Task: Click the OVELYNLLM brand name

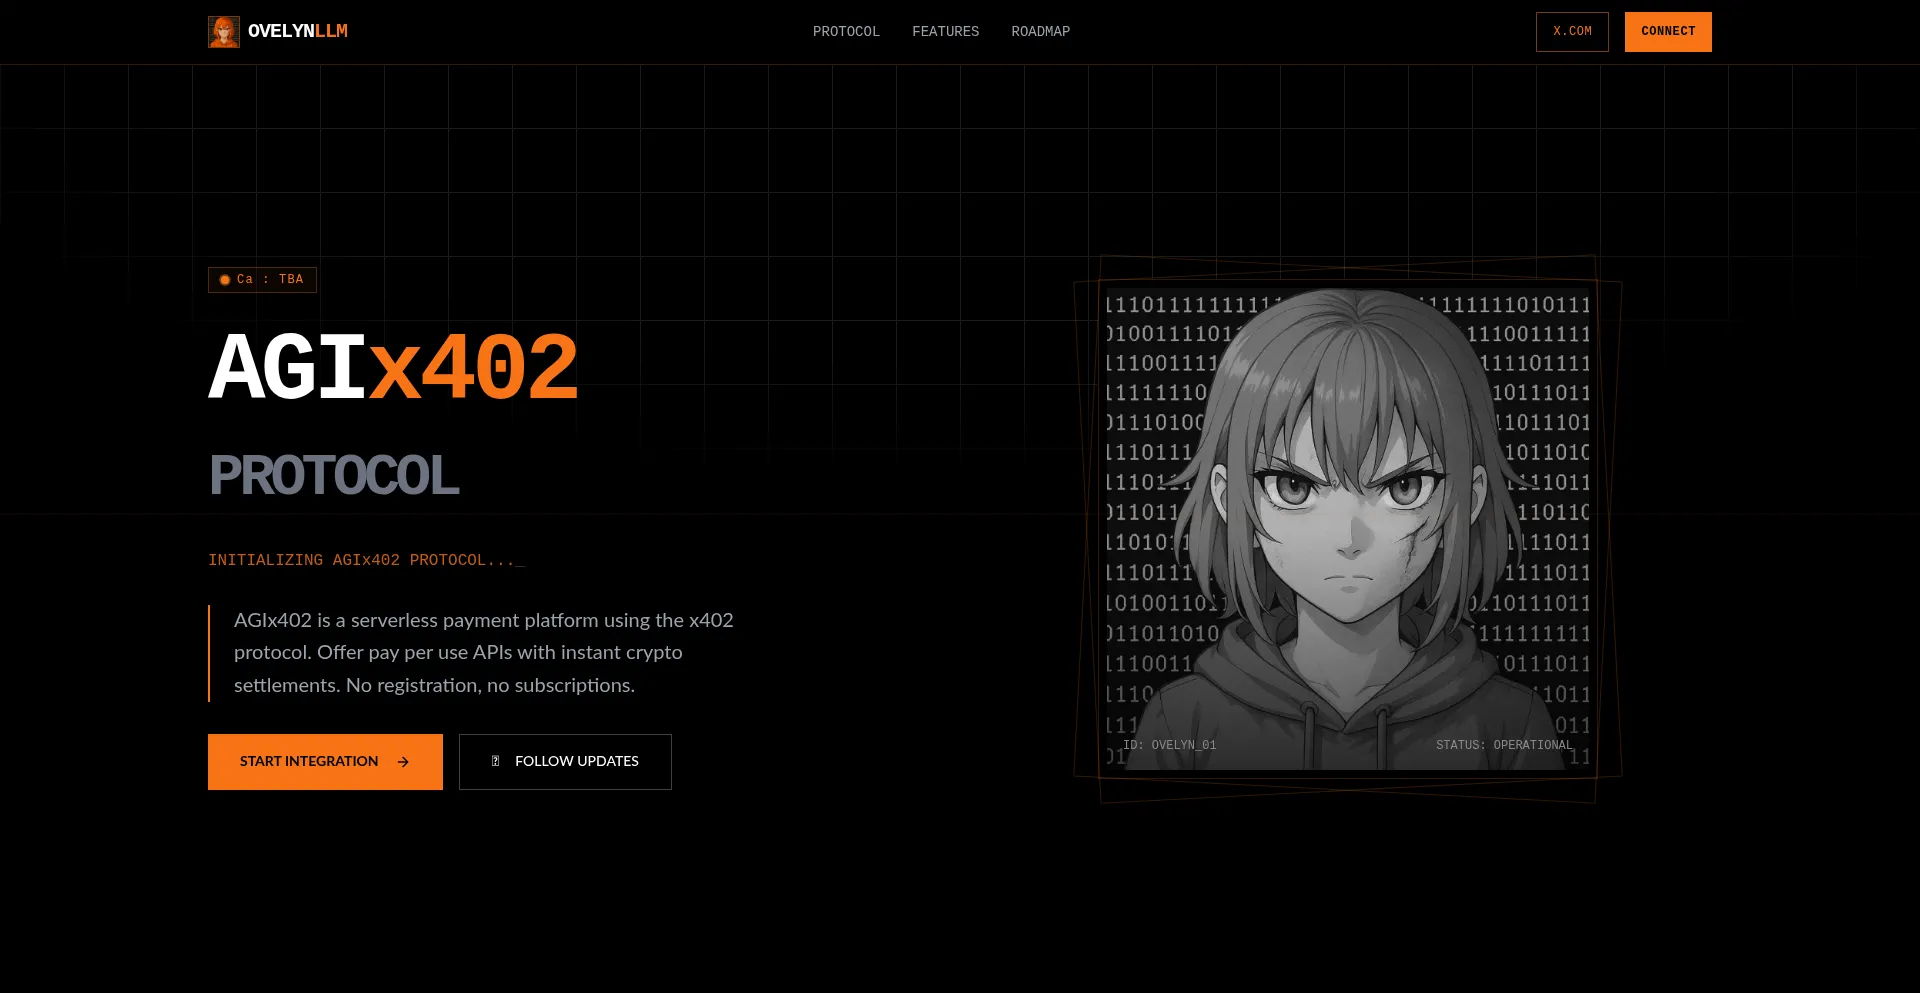Action: click(298, 32)
